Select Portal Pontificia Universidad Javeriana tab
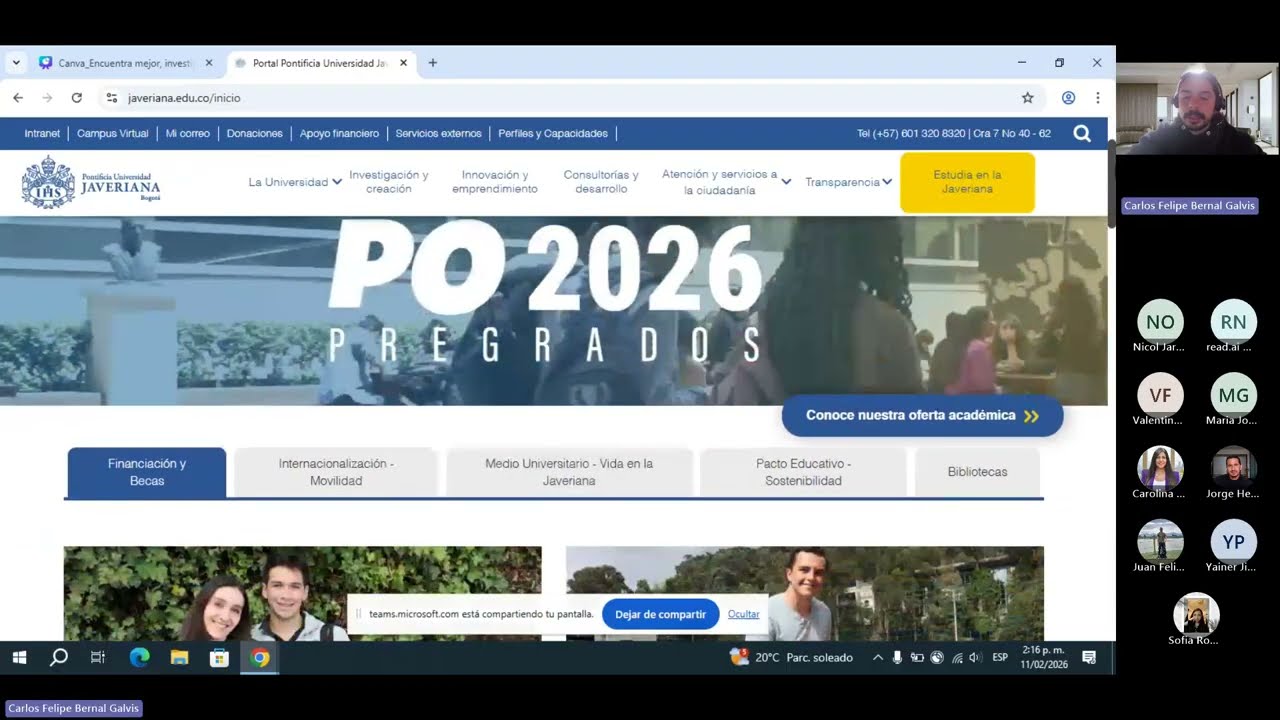This screenshot has height=720, width=1280. coord(320,63)
